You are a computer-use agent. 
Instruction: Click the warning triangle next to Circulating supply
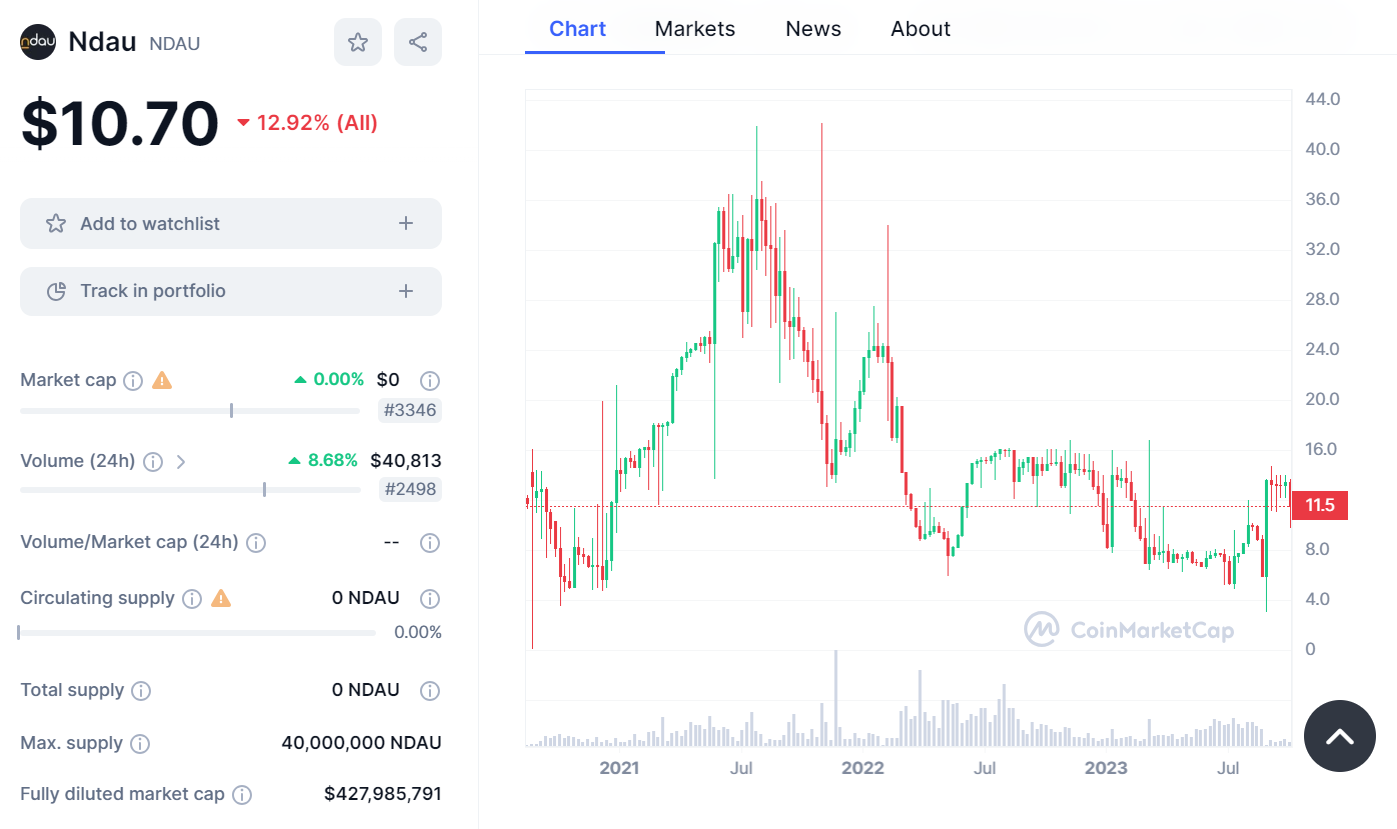[x=221, y=598]
